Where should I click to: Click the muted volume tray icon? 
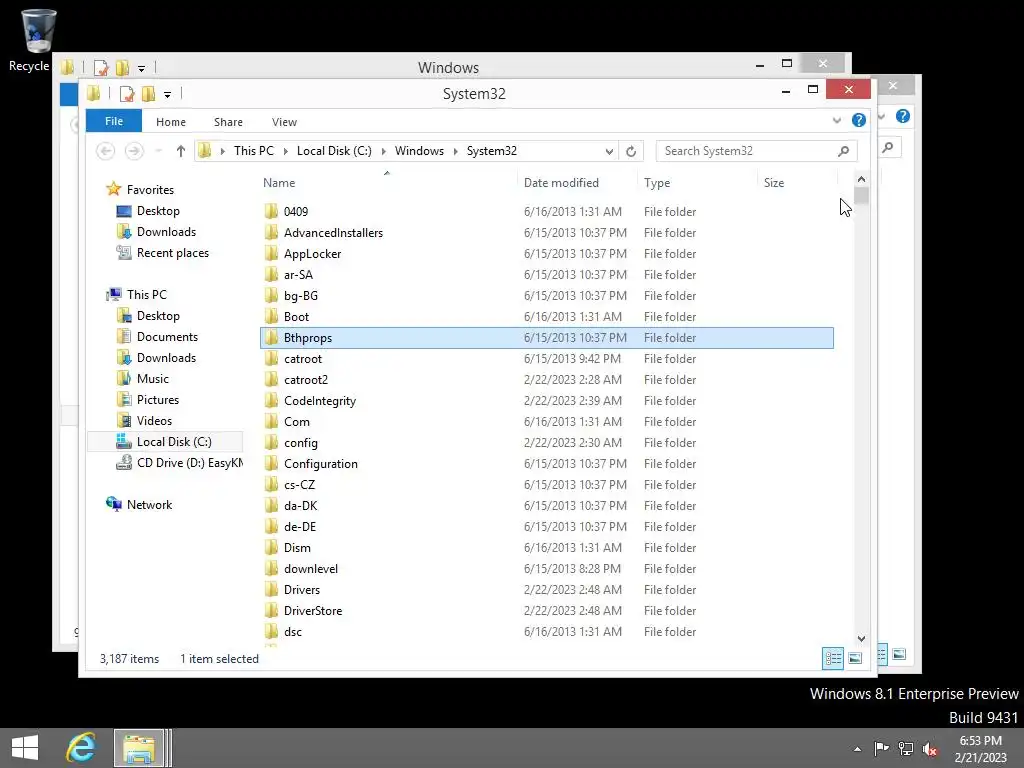pos(930,748)
